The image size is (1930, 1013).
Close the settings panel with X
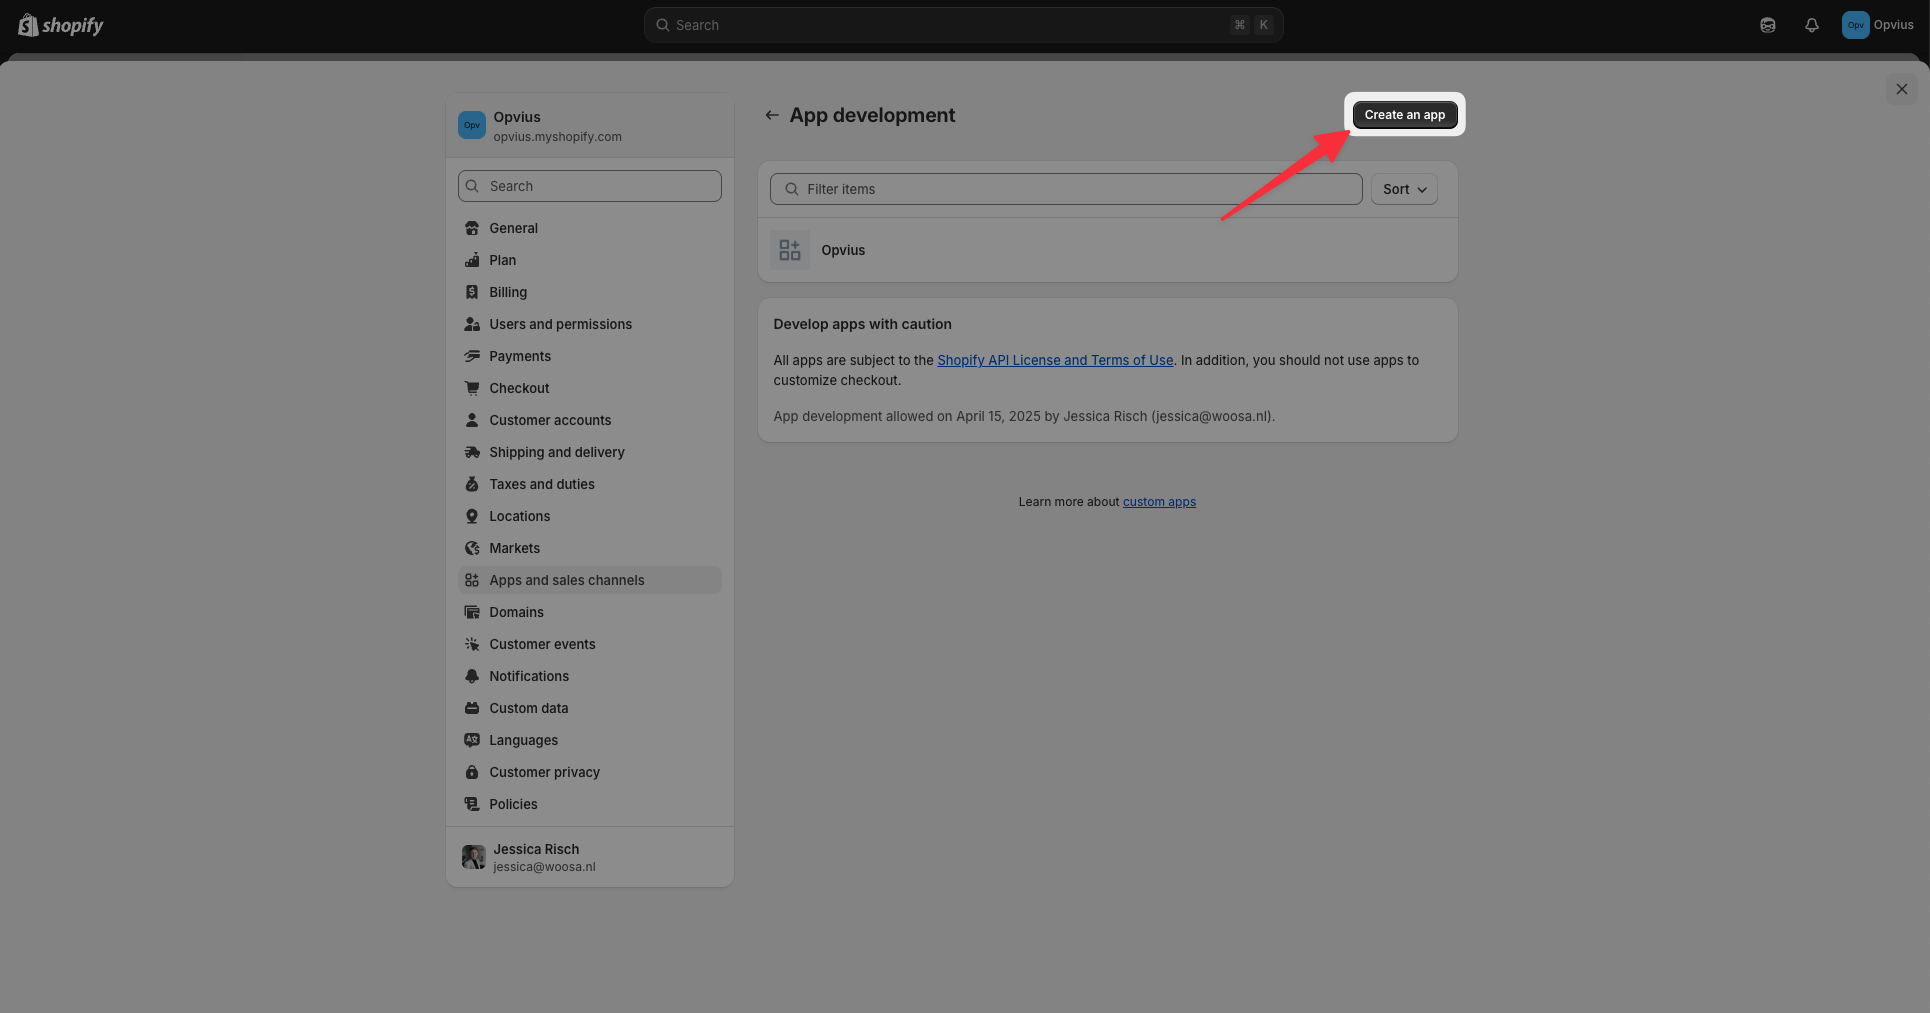coord(1902,89)
